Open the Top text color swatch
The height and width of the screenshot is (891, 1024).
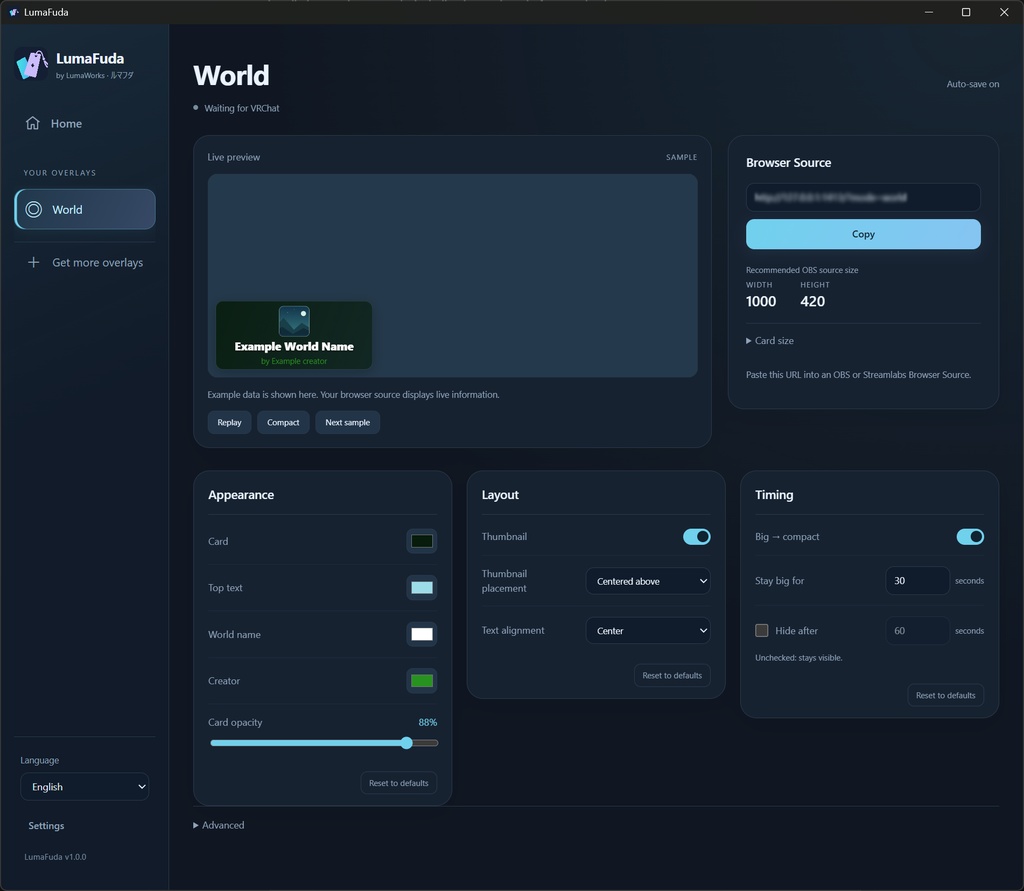(422, 587)
